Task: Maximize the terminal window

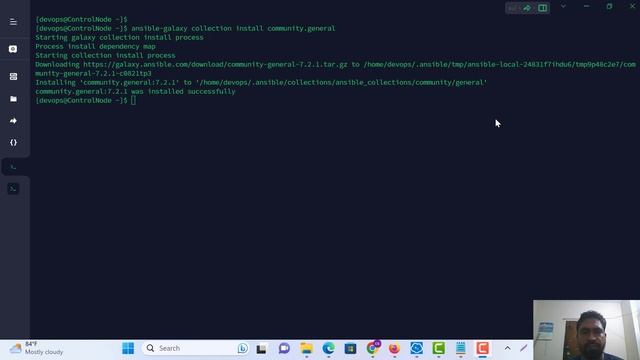Action: pyautogui.click(x=609, y=7)
